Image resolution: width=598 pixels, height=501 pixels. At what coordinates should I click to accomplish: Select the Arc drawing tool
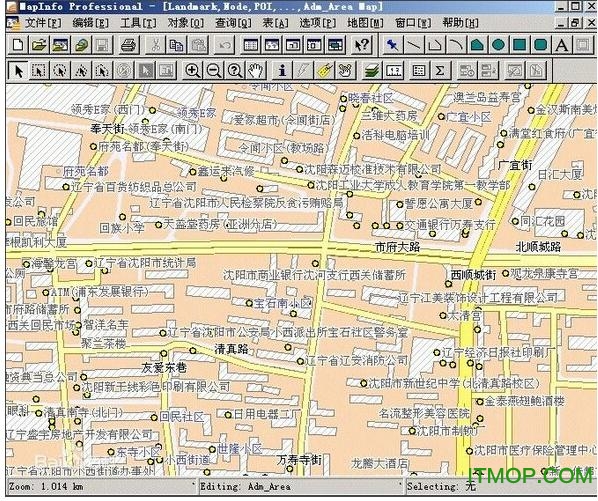(x=456, y=45)
